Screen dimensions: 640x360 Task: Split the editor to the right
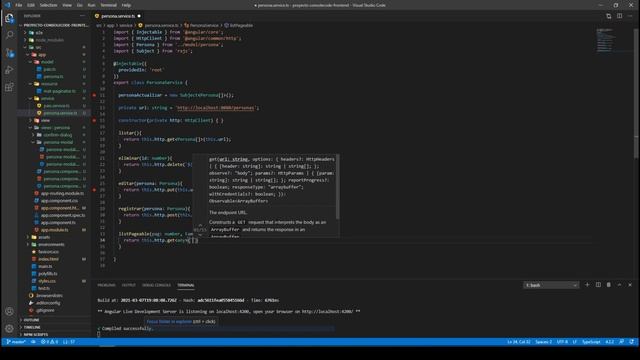pyautogui.click(x=620, y=16)
